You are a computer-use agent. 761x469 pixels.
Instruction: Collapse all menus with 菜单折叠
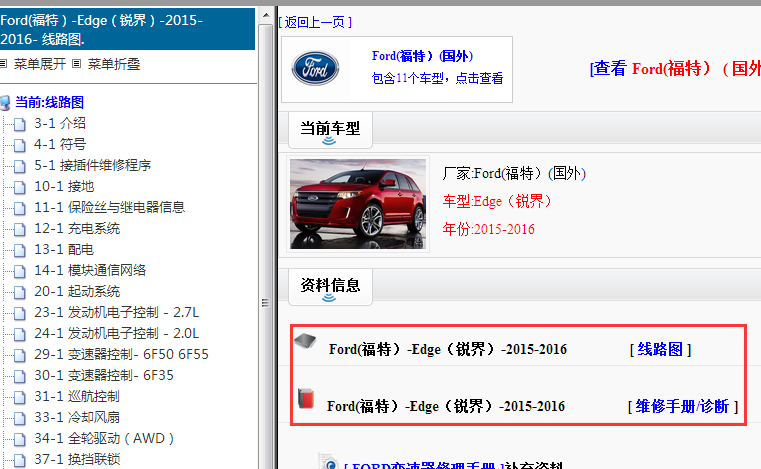coord(114,64)
